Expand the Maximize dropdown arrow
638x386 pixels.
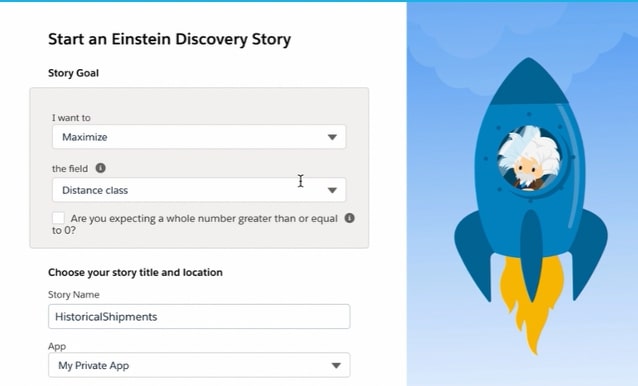click(x=332, y=137)
